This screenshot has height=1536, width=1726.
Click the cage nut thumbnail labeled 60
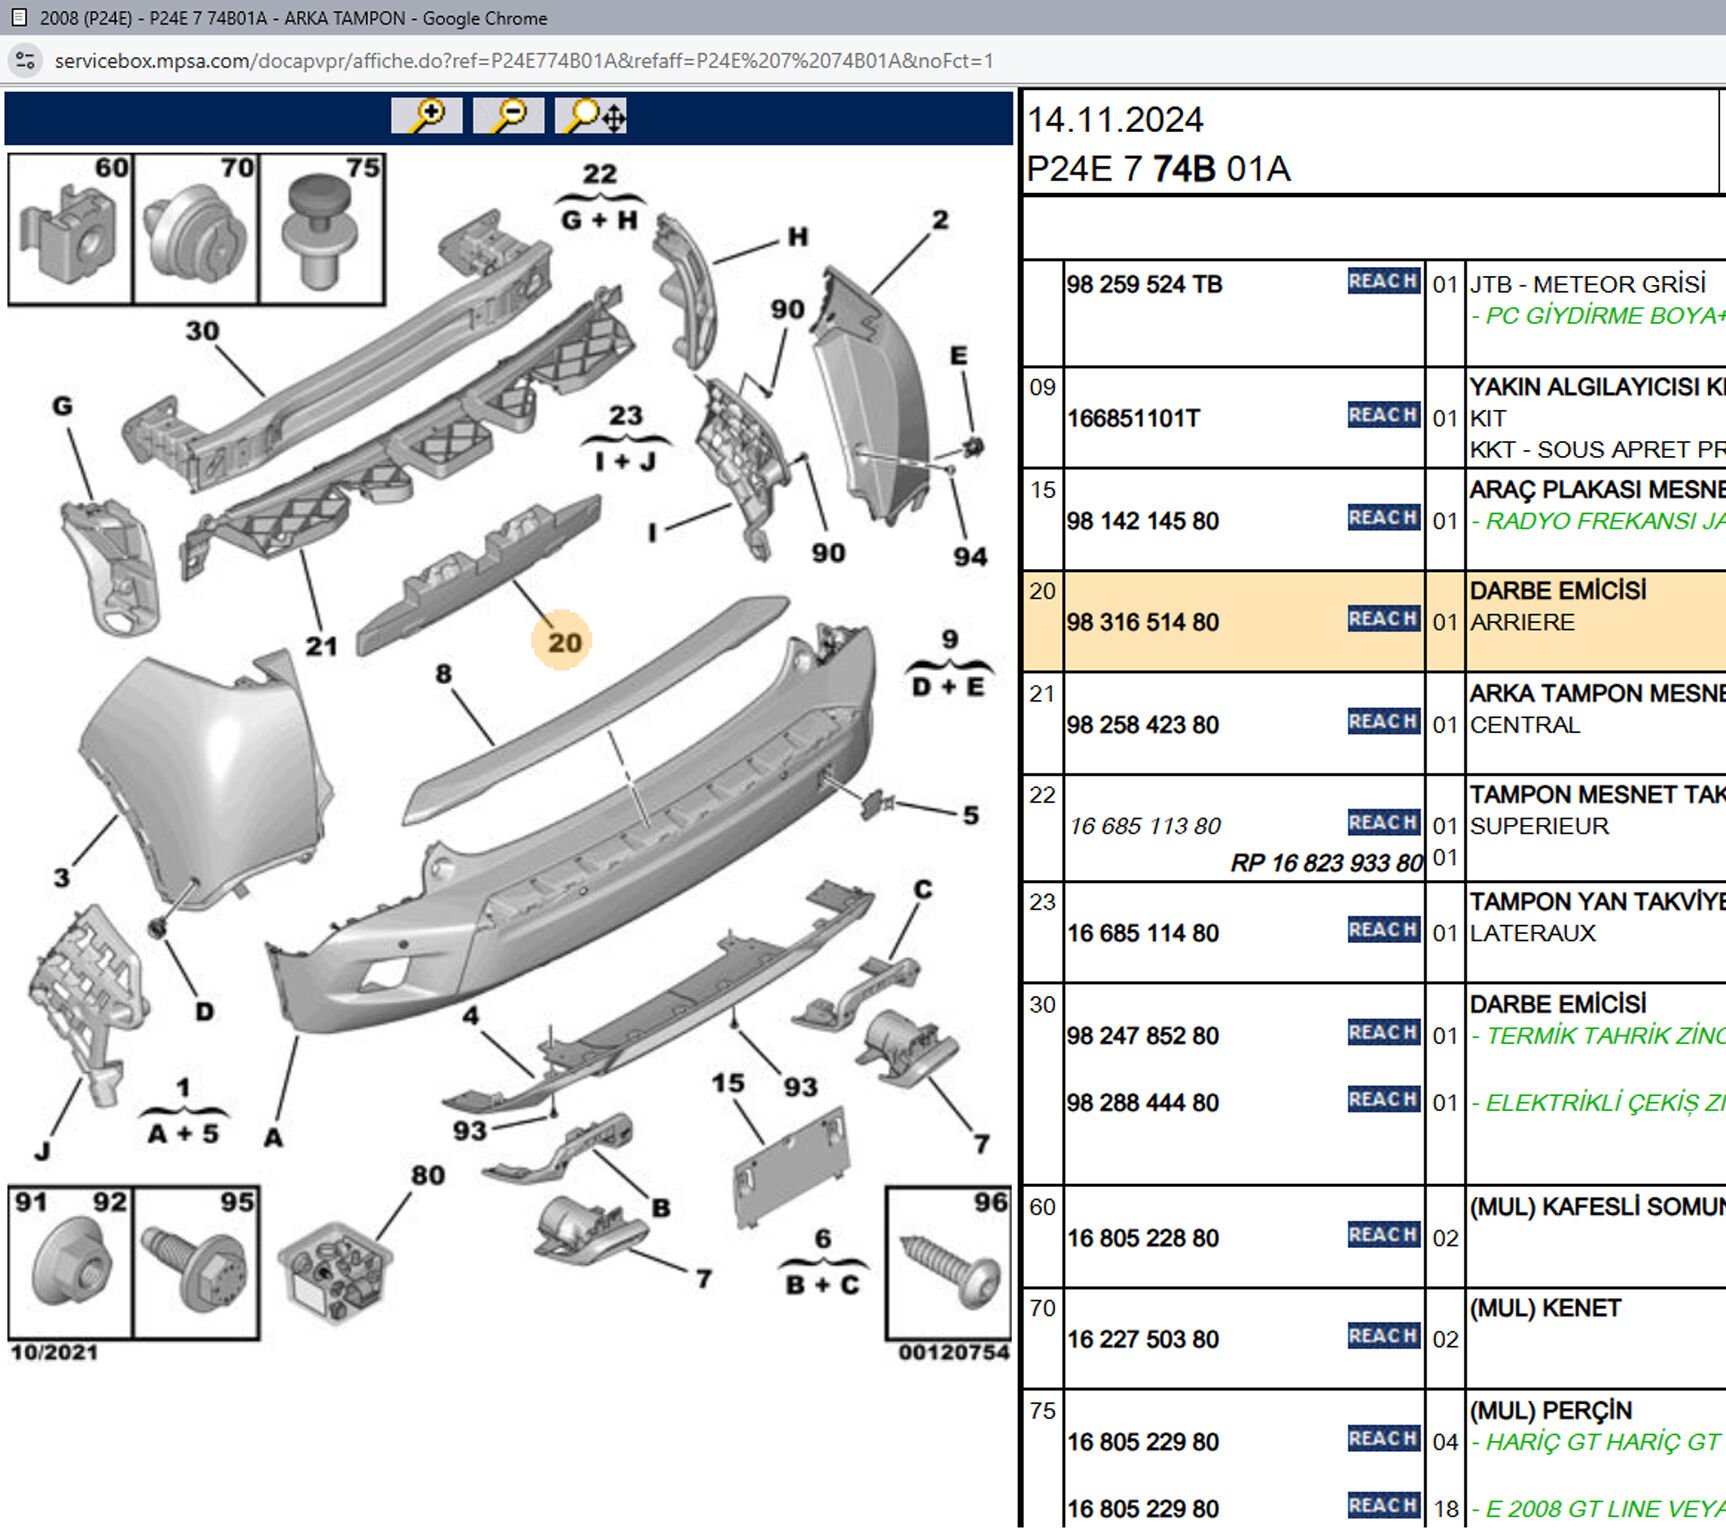coord(70,229)
